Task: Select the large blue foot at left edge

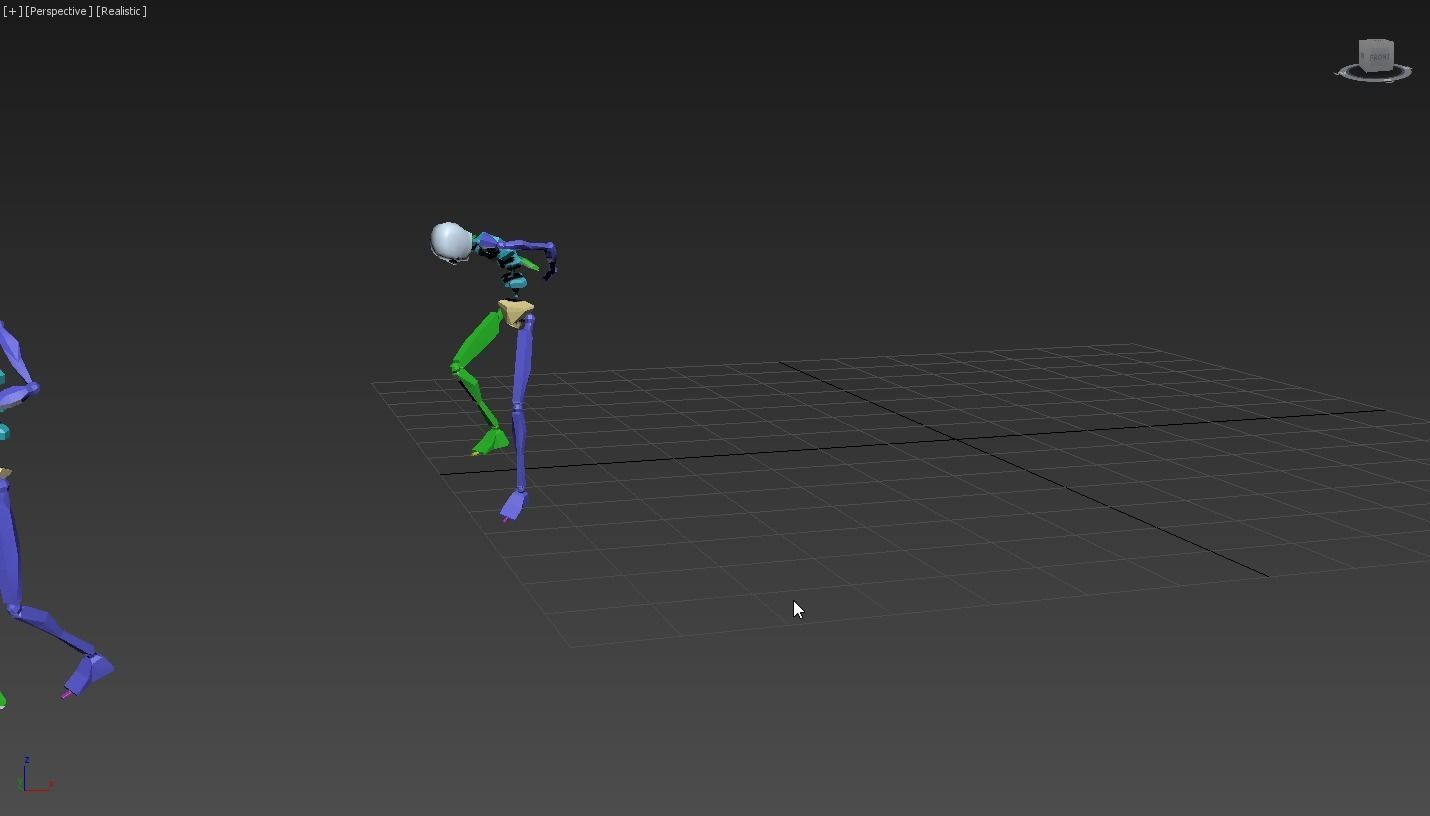Action: [x=90, y=674]
